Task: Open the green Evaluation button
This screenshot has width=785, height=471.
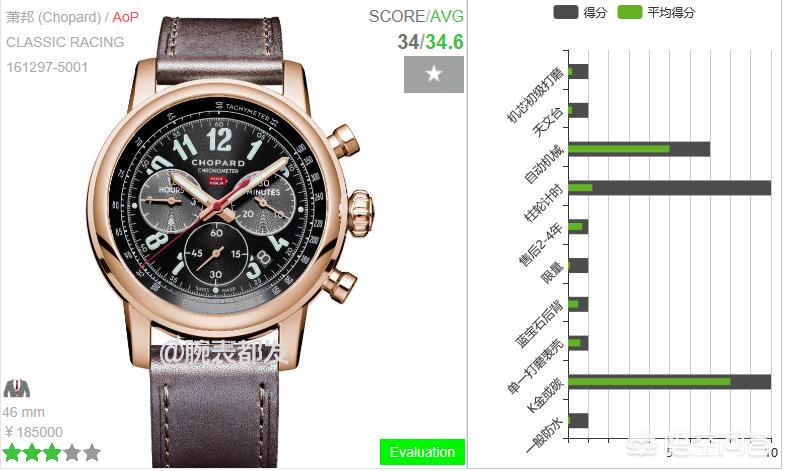Action: (x=422, y=452)
